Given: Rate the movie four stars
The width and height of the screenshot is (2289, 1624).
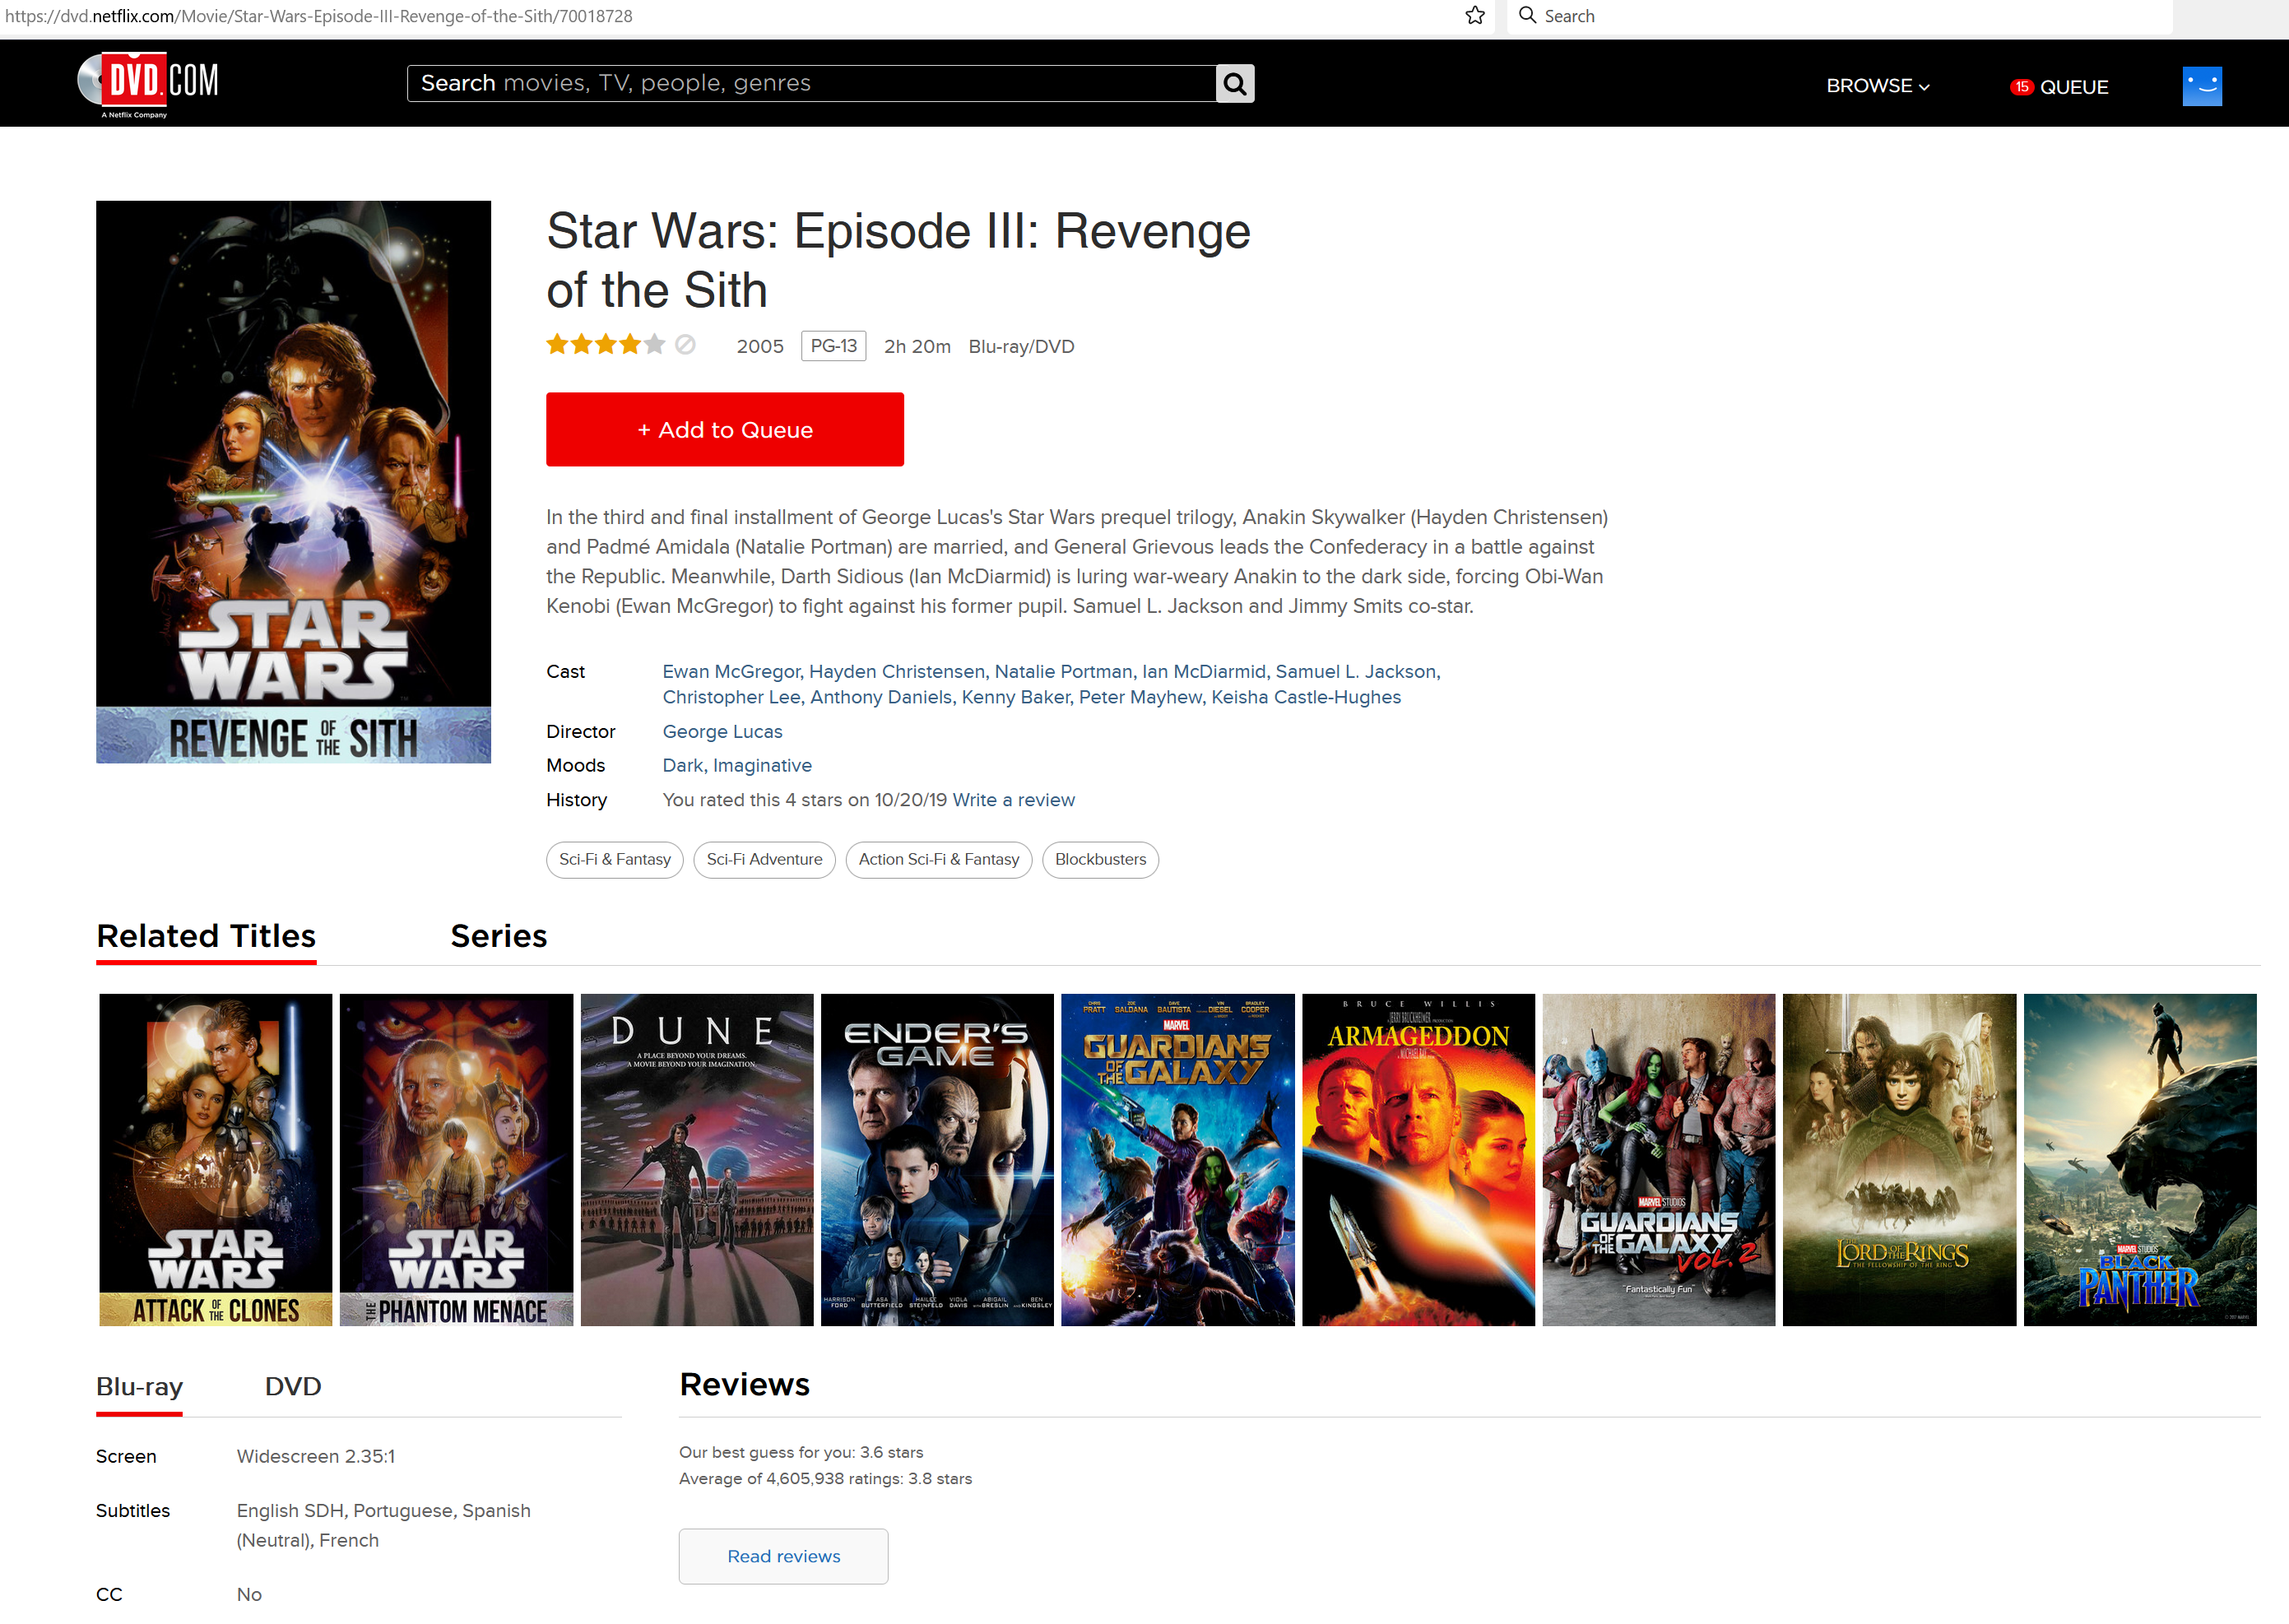Looking at the screenshot, I should 629,345.
